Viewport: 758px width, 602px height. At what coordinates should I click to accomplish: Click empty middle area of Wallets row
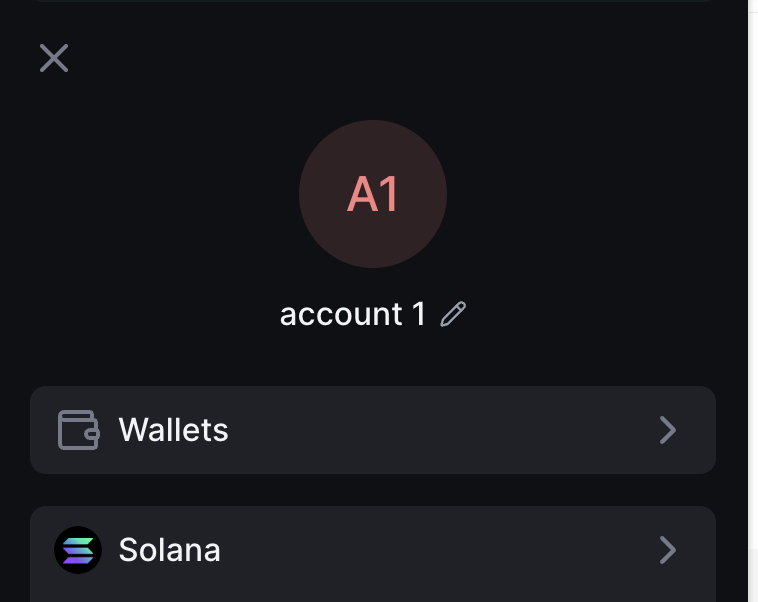tap(430, 430)
